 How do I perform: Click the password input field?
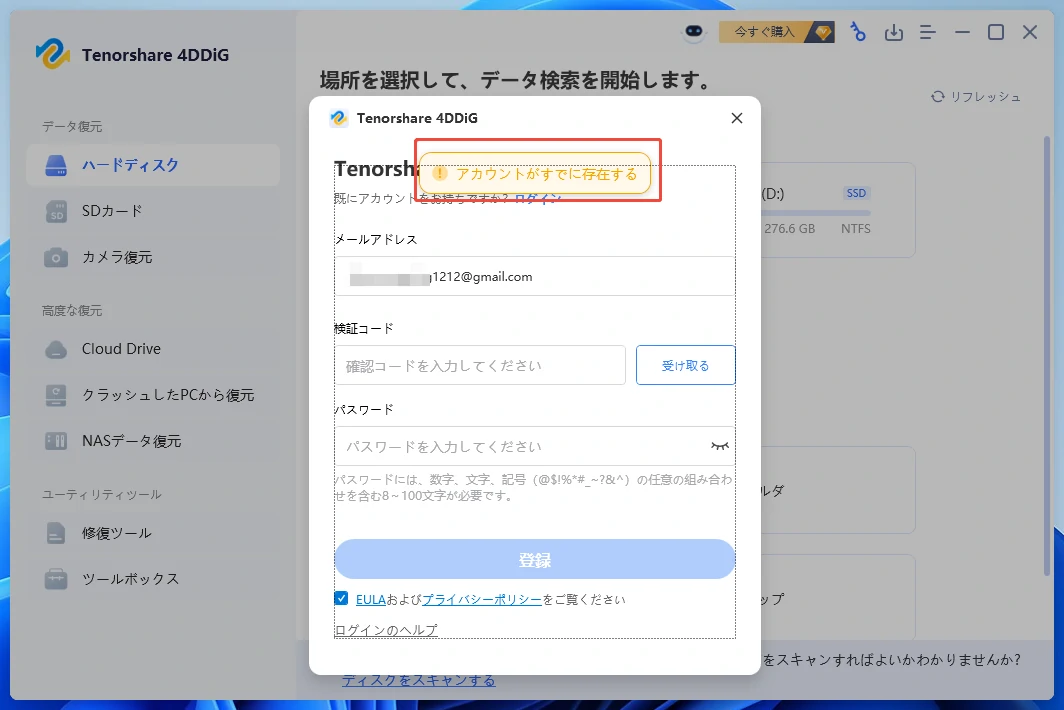click(535, 446)
